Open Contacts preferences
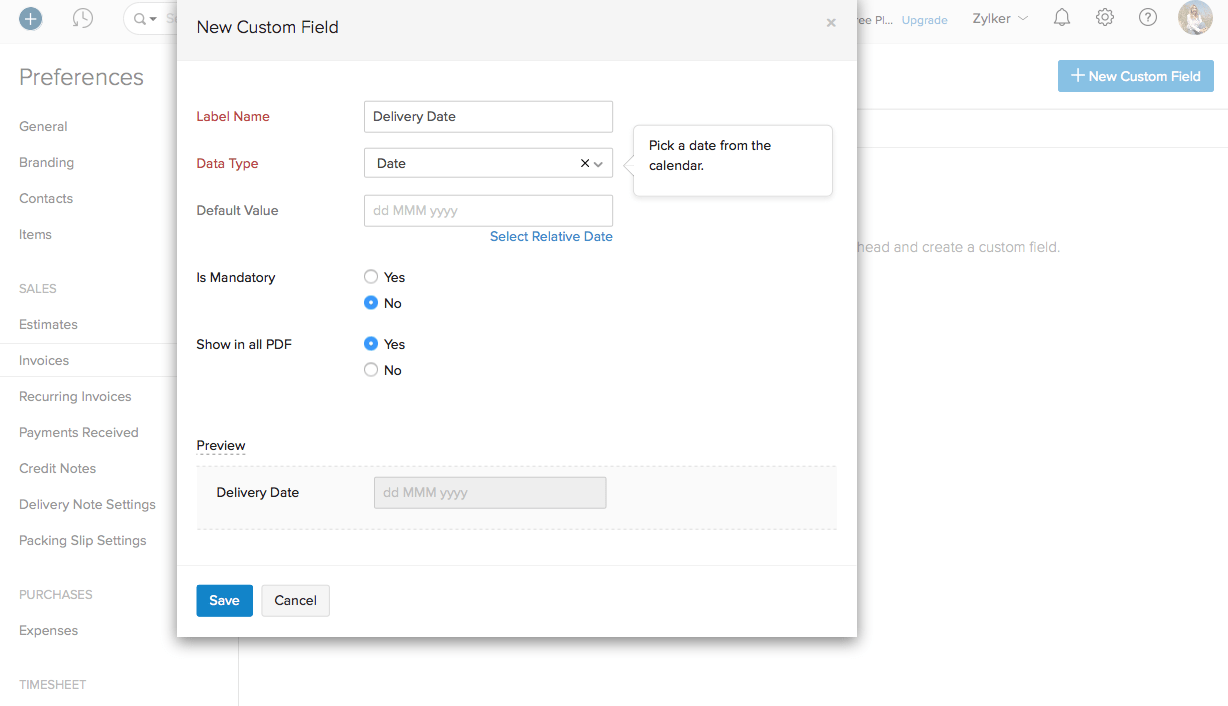 coord(46,199)
